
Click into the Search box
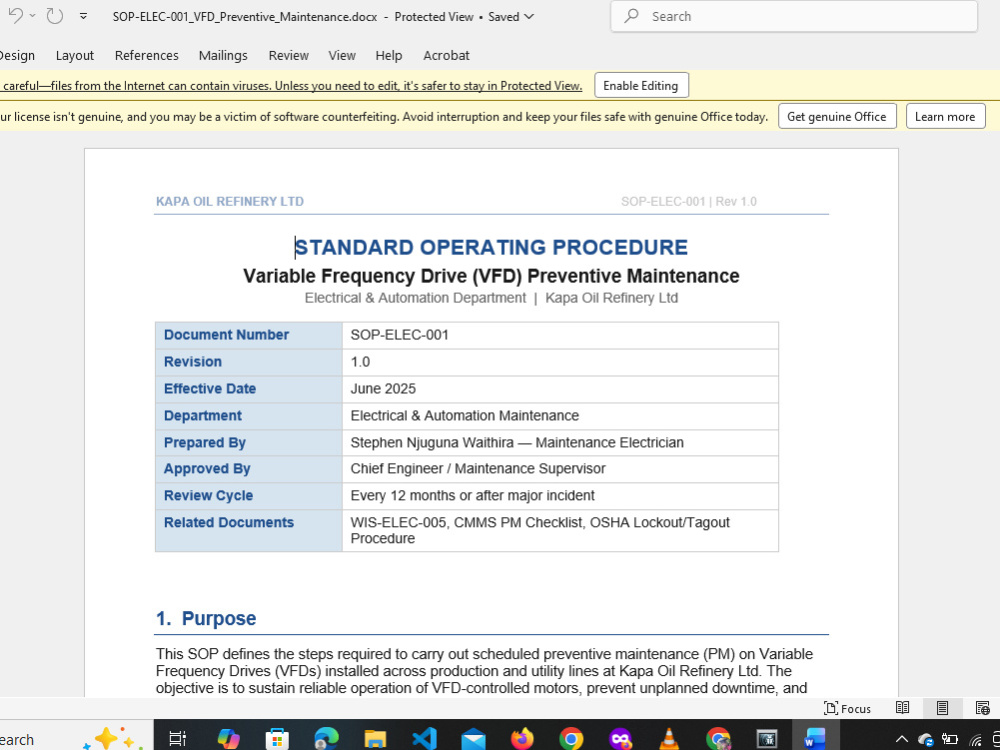pyautogui.click(x=794, y=17)
